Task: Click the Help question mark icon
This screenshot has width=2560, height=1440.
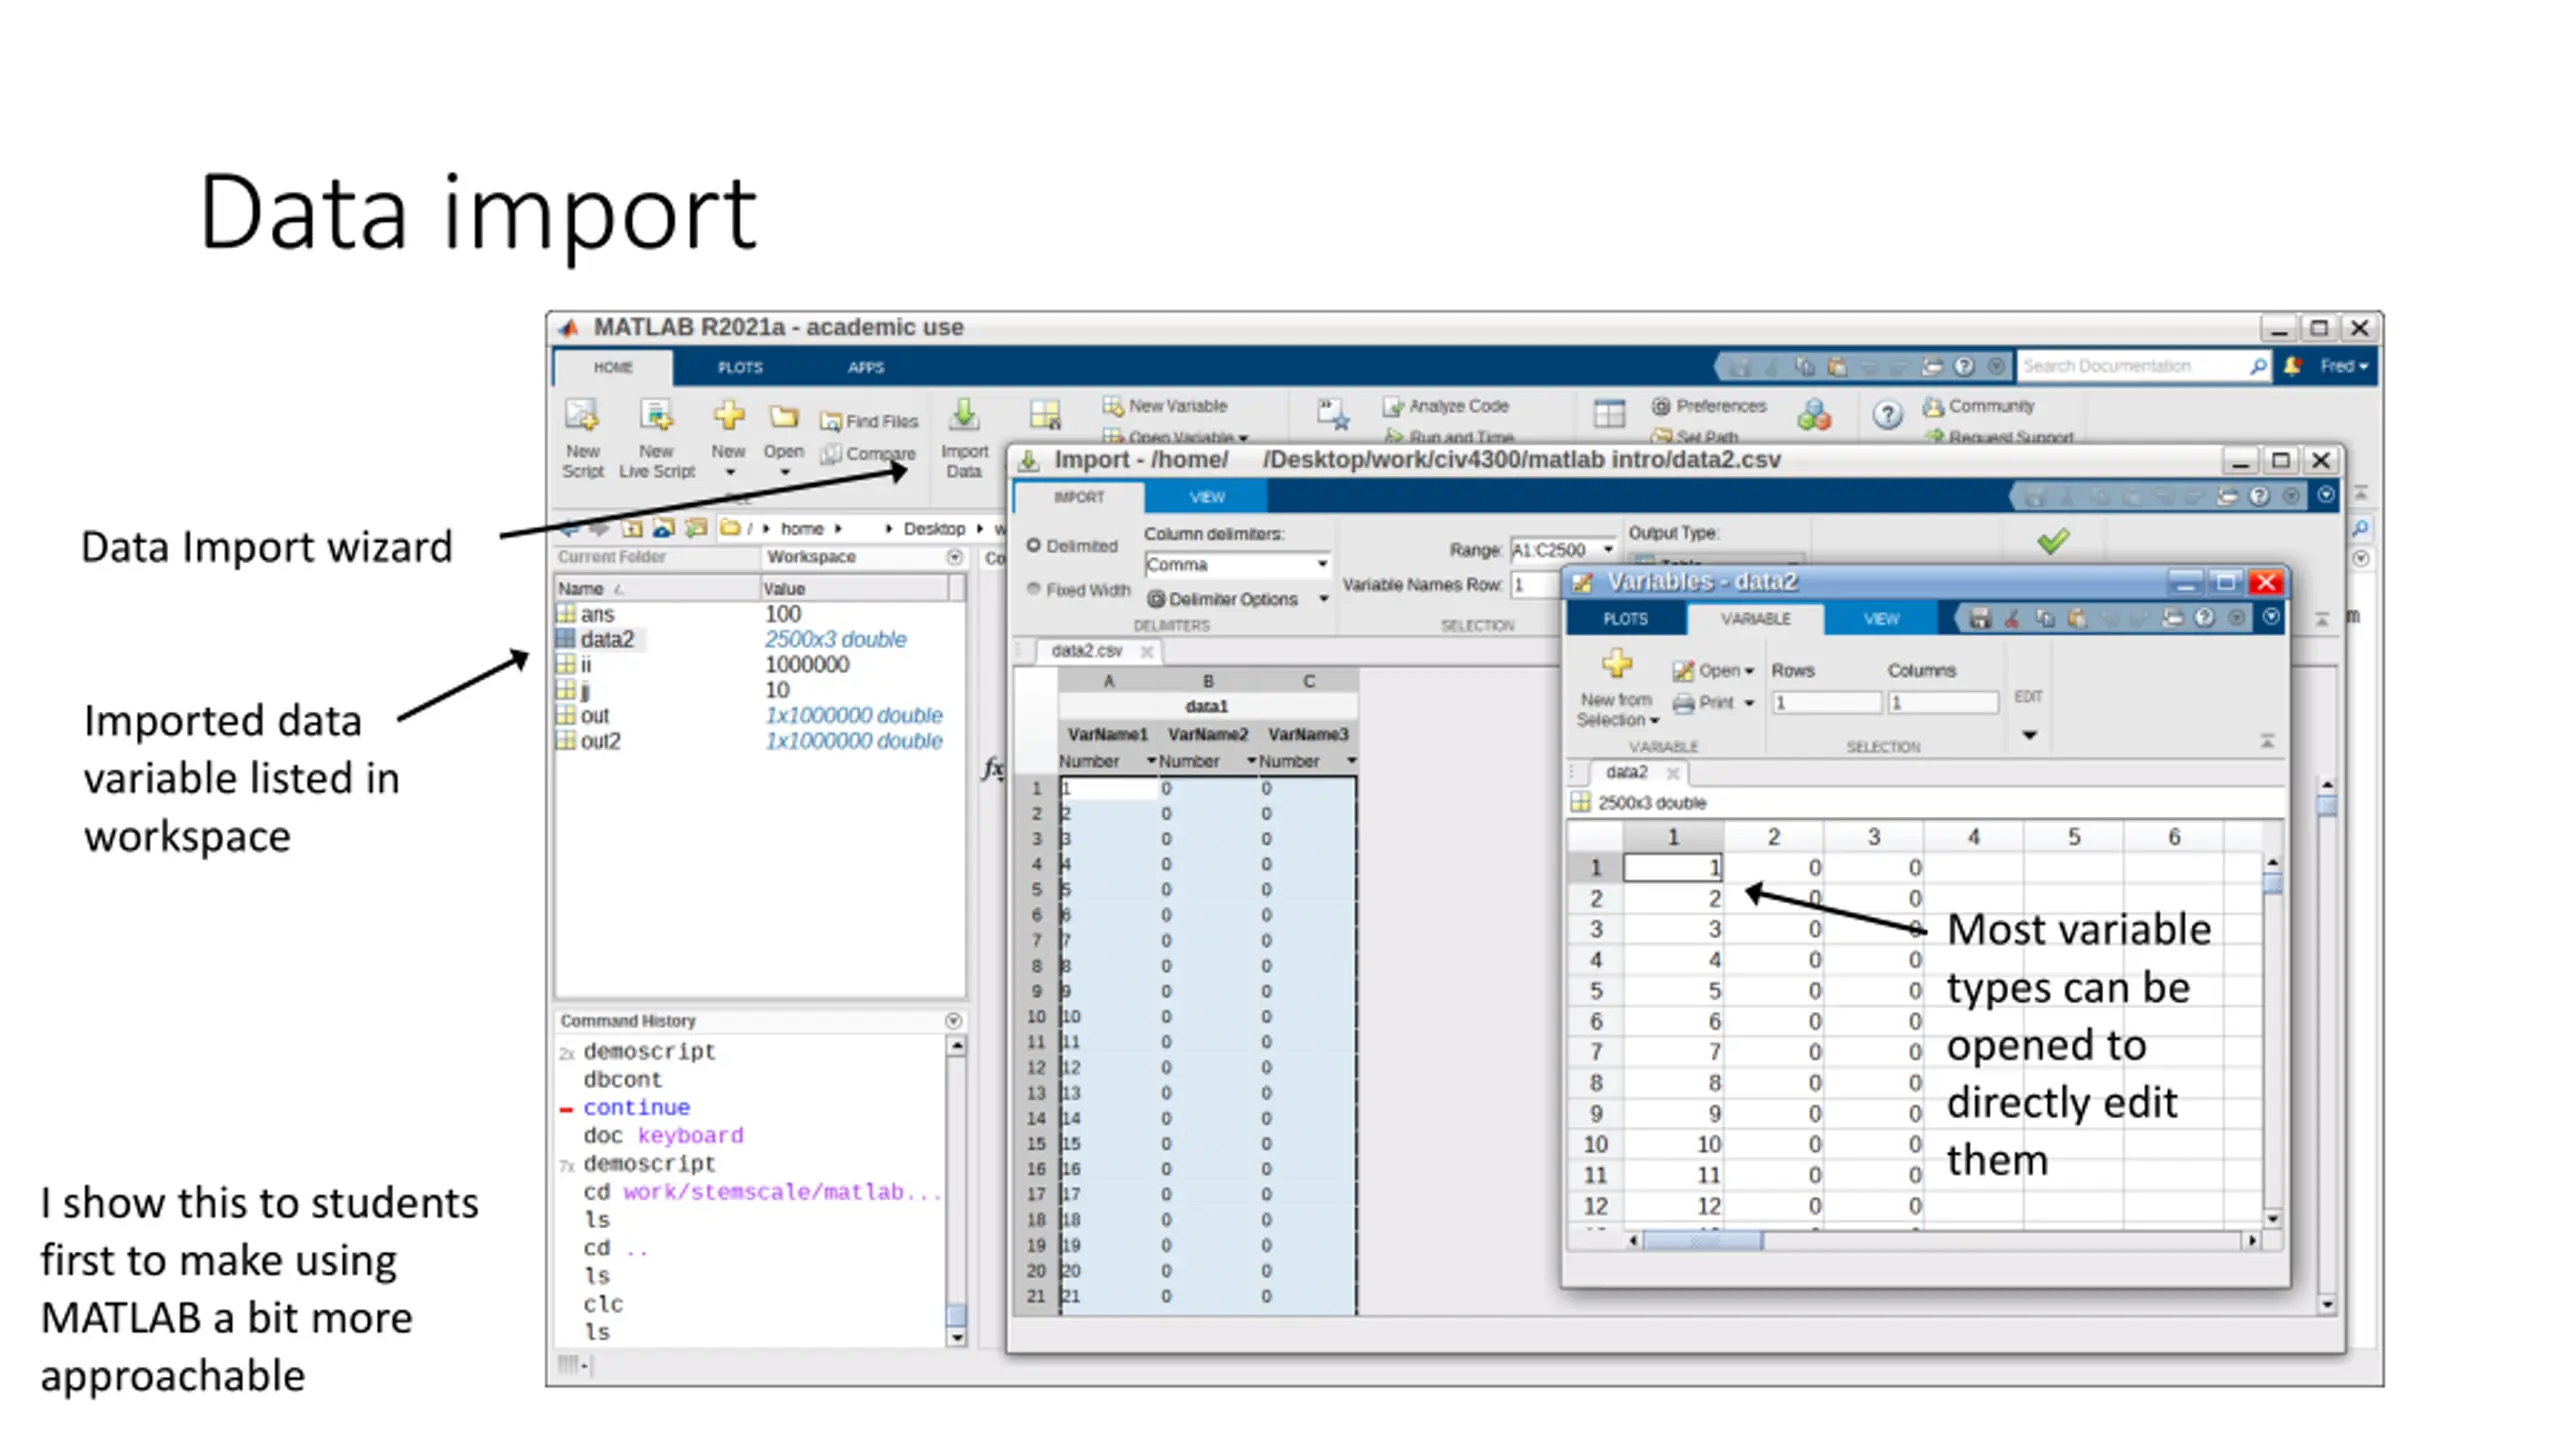Action: click(1887, 415)
